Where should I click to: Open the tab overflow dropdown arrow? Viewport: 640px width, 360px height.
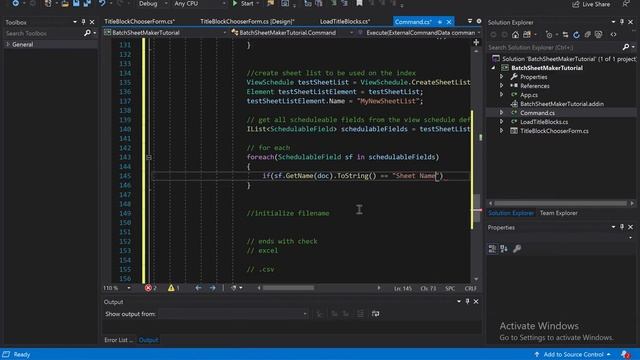pos(470,21)
